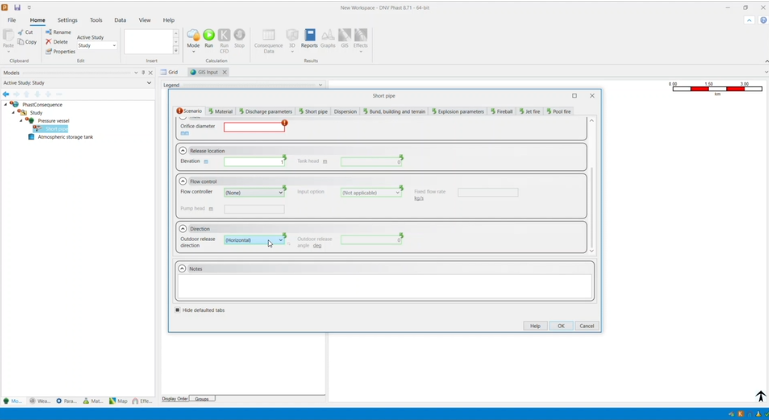Open the File menu
This screenshot has height=420, width=769.
[12, 20]
